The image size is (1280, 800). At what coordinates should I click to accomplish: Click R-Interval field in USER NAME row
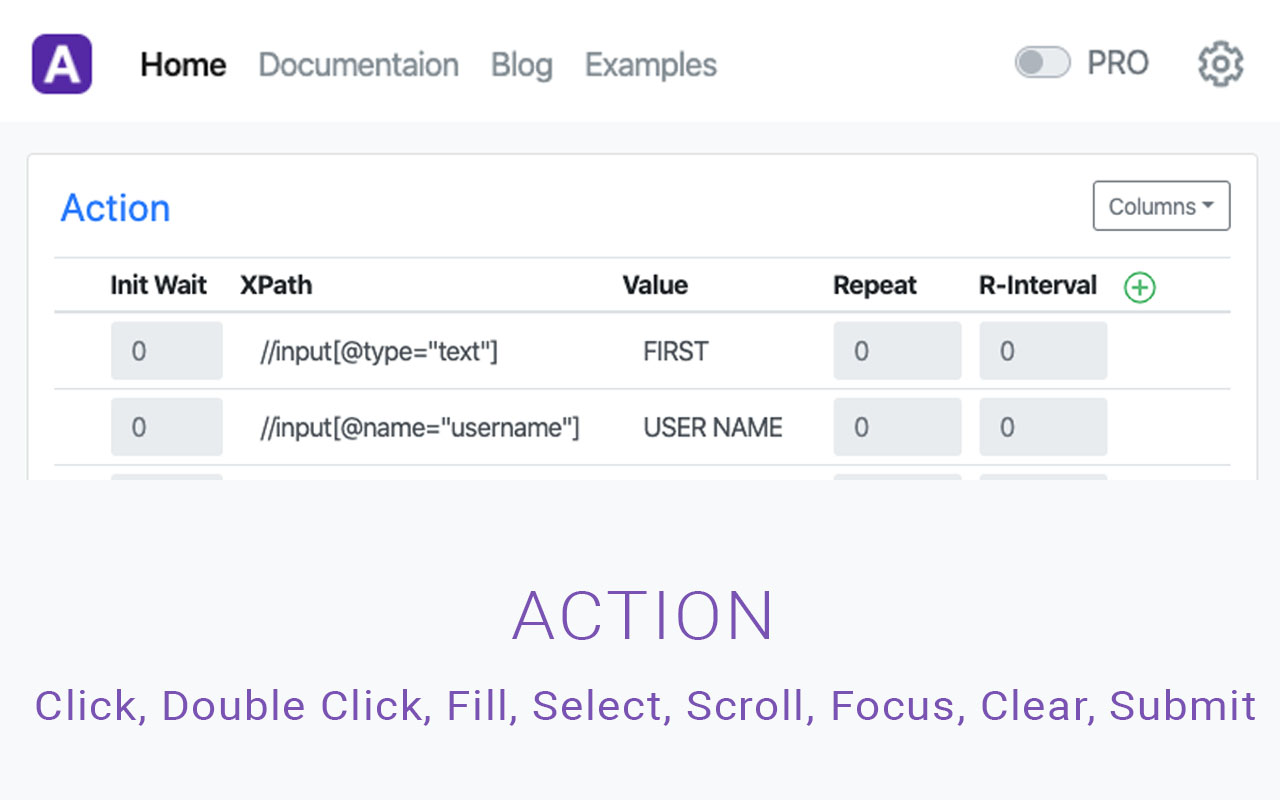pyautogui.click(x=1042, y=427)
